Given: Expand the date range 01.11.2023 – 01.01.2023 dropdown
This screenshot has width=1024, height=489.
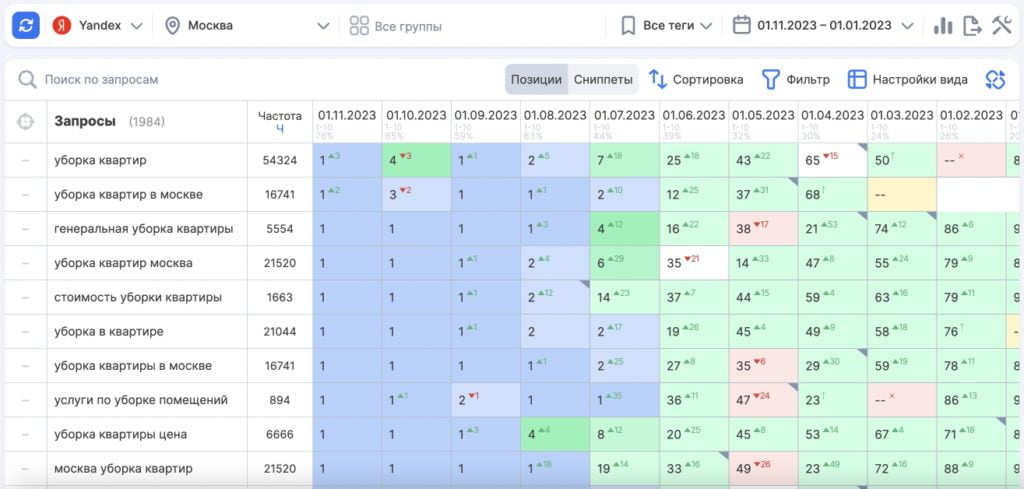Looking at the screenshot, I should [x=823, y=26].
